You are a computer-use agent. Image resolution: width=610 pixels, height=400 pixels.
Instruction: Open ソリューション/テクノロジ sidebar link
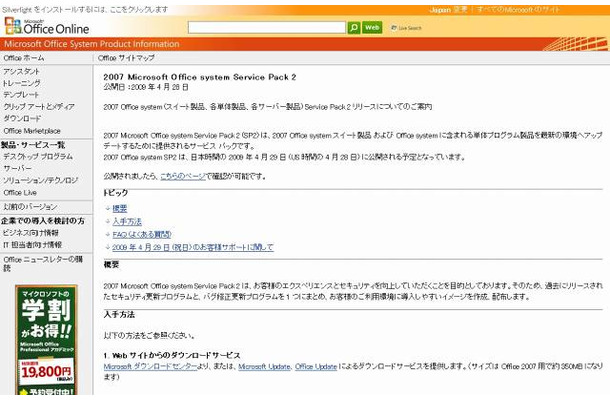[40, 181]
